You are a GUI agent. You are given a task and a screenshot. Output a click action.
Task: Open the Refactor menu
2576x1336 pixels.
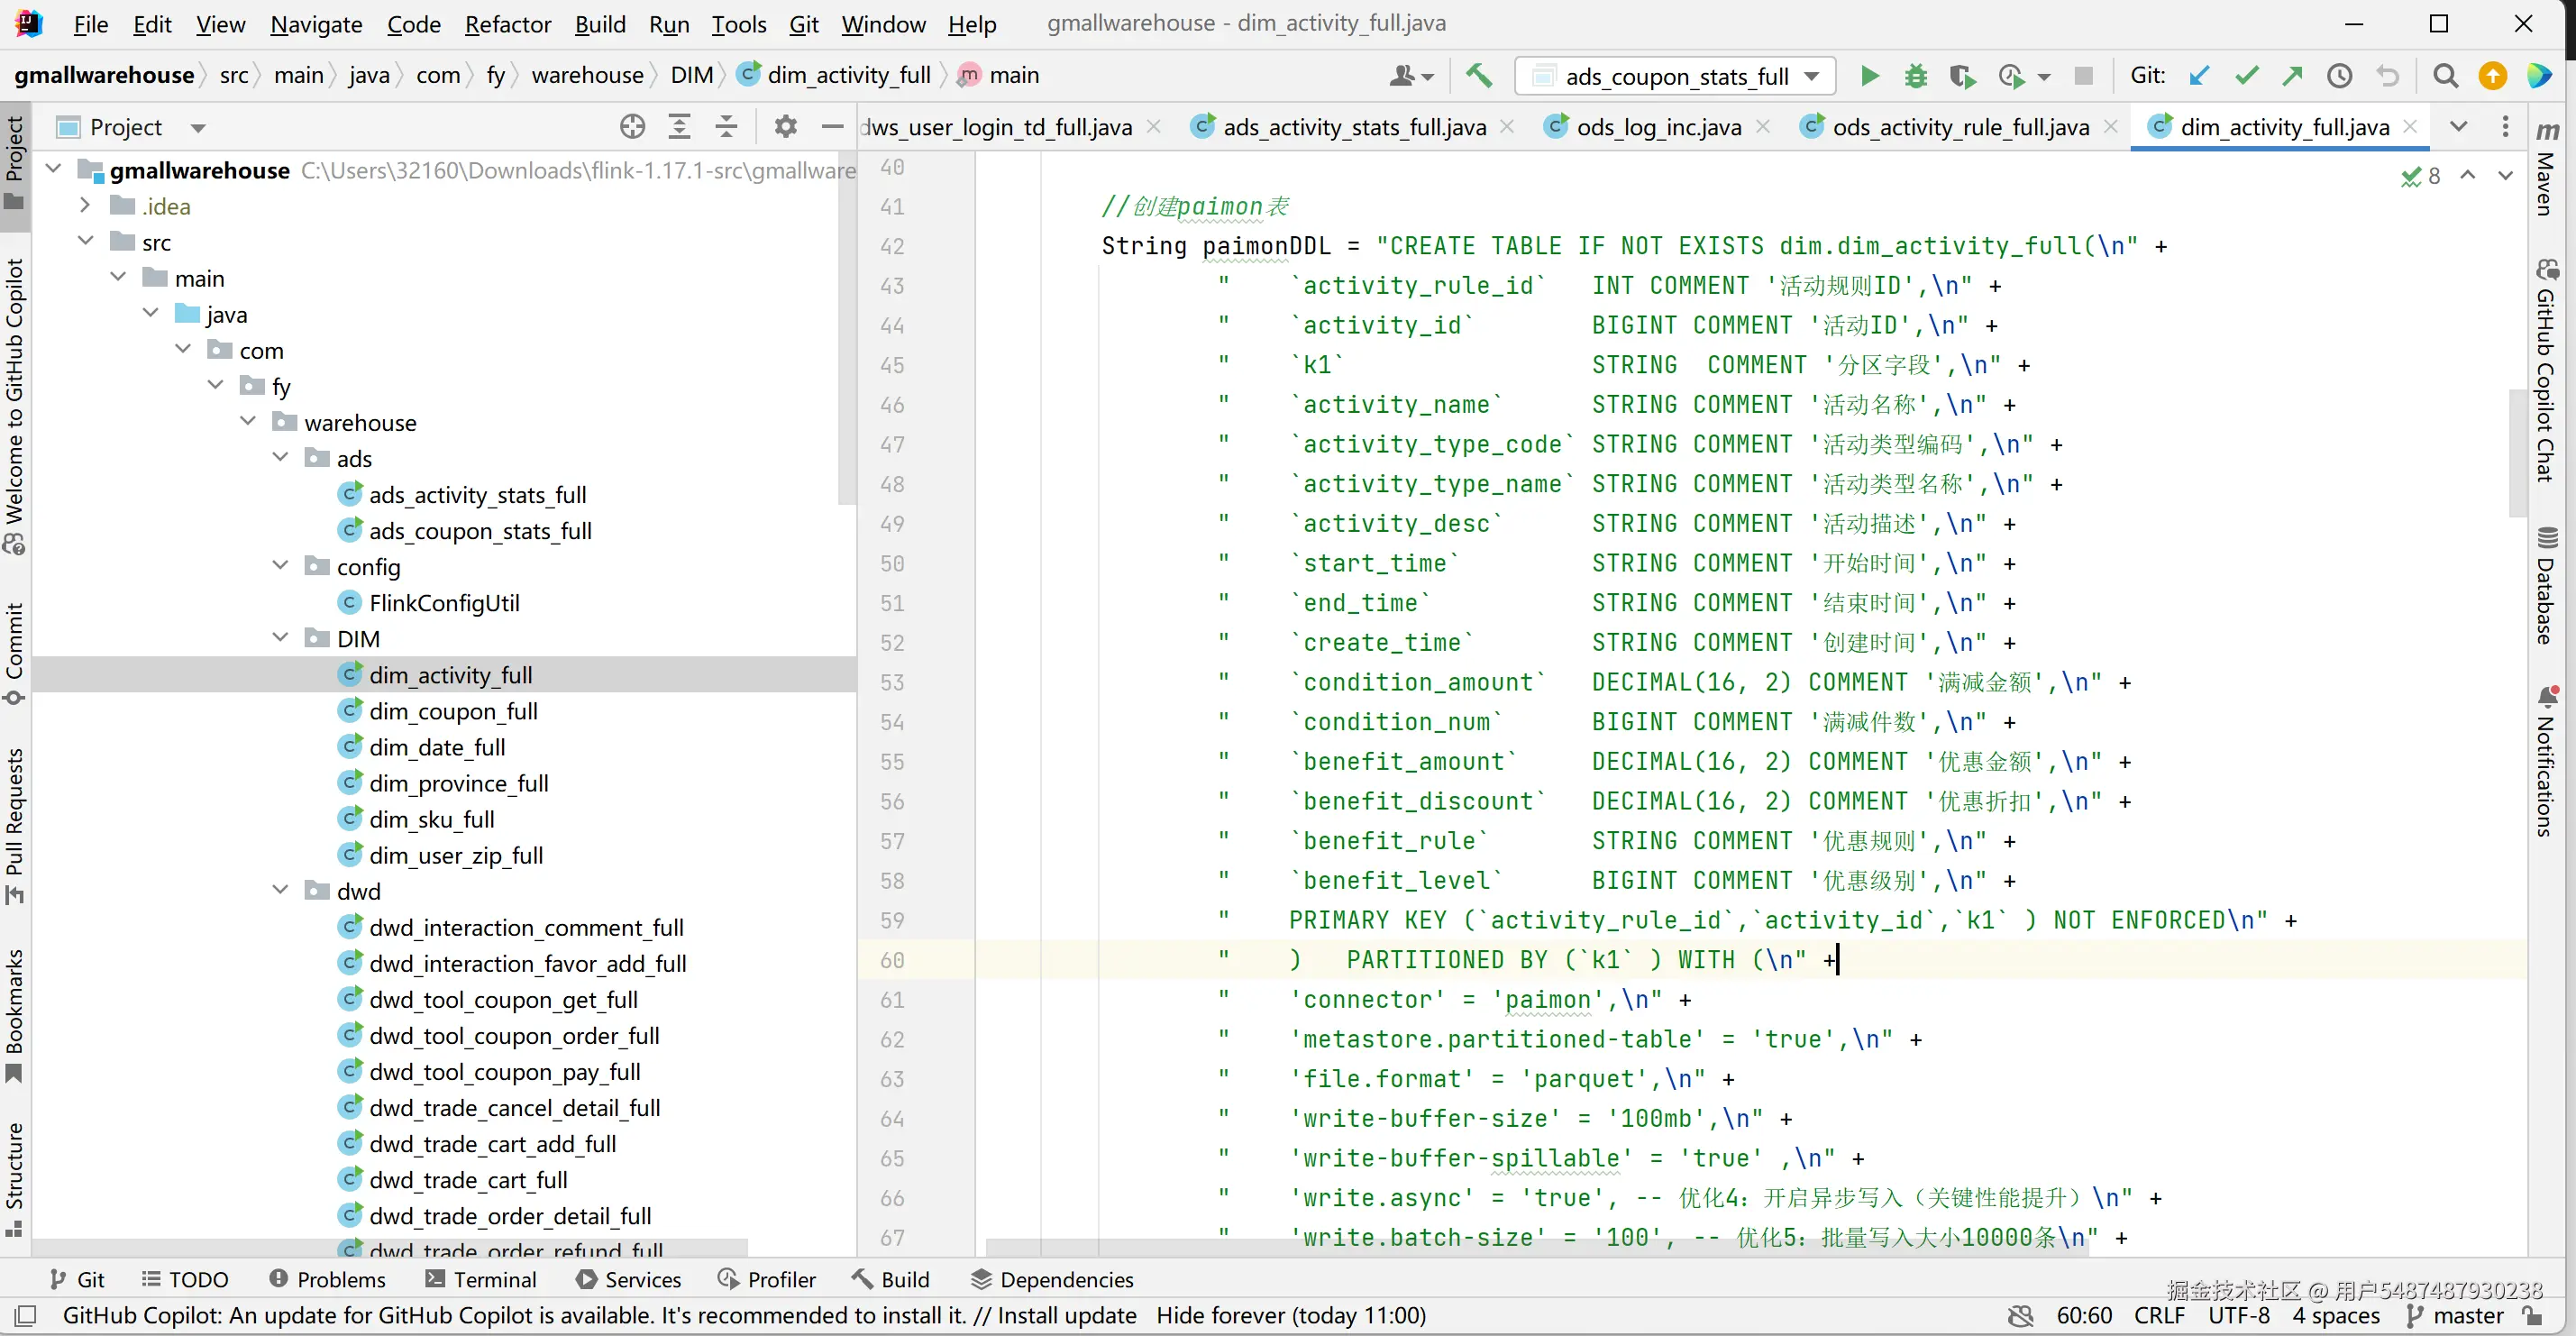point(507,24)
